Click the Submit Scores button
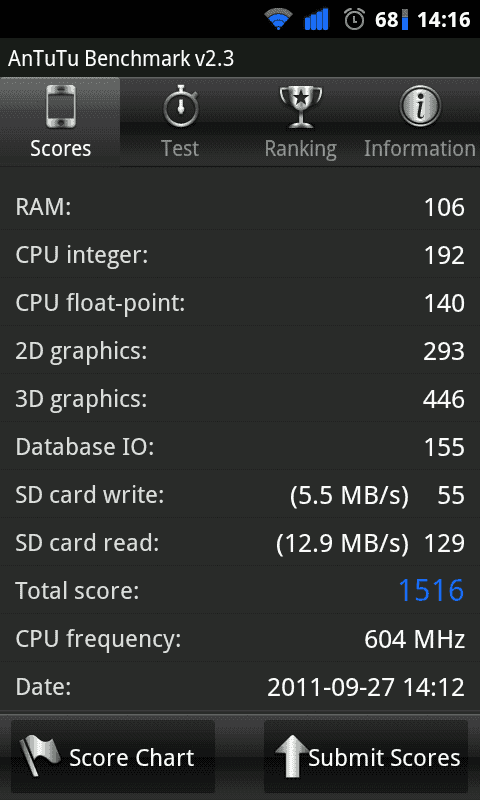 (x=366, y=756)
